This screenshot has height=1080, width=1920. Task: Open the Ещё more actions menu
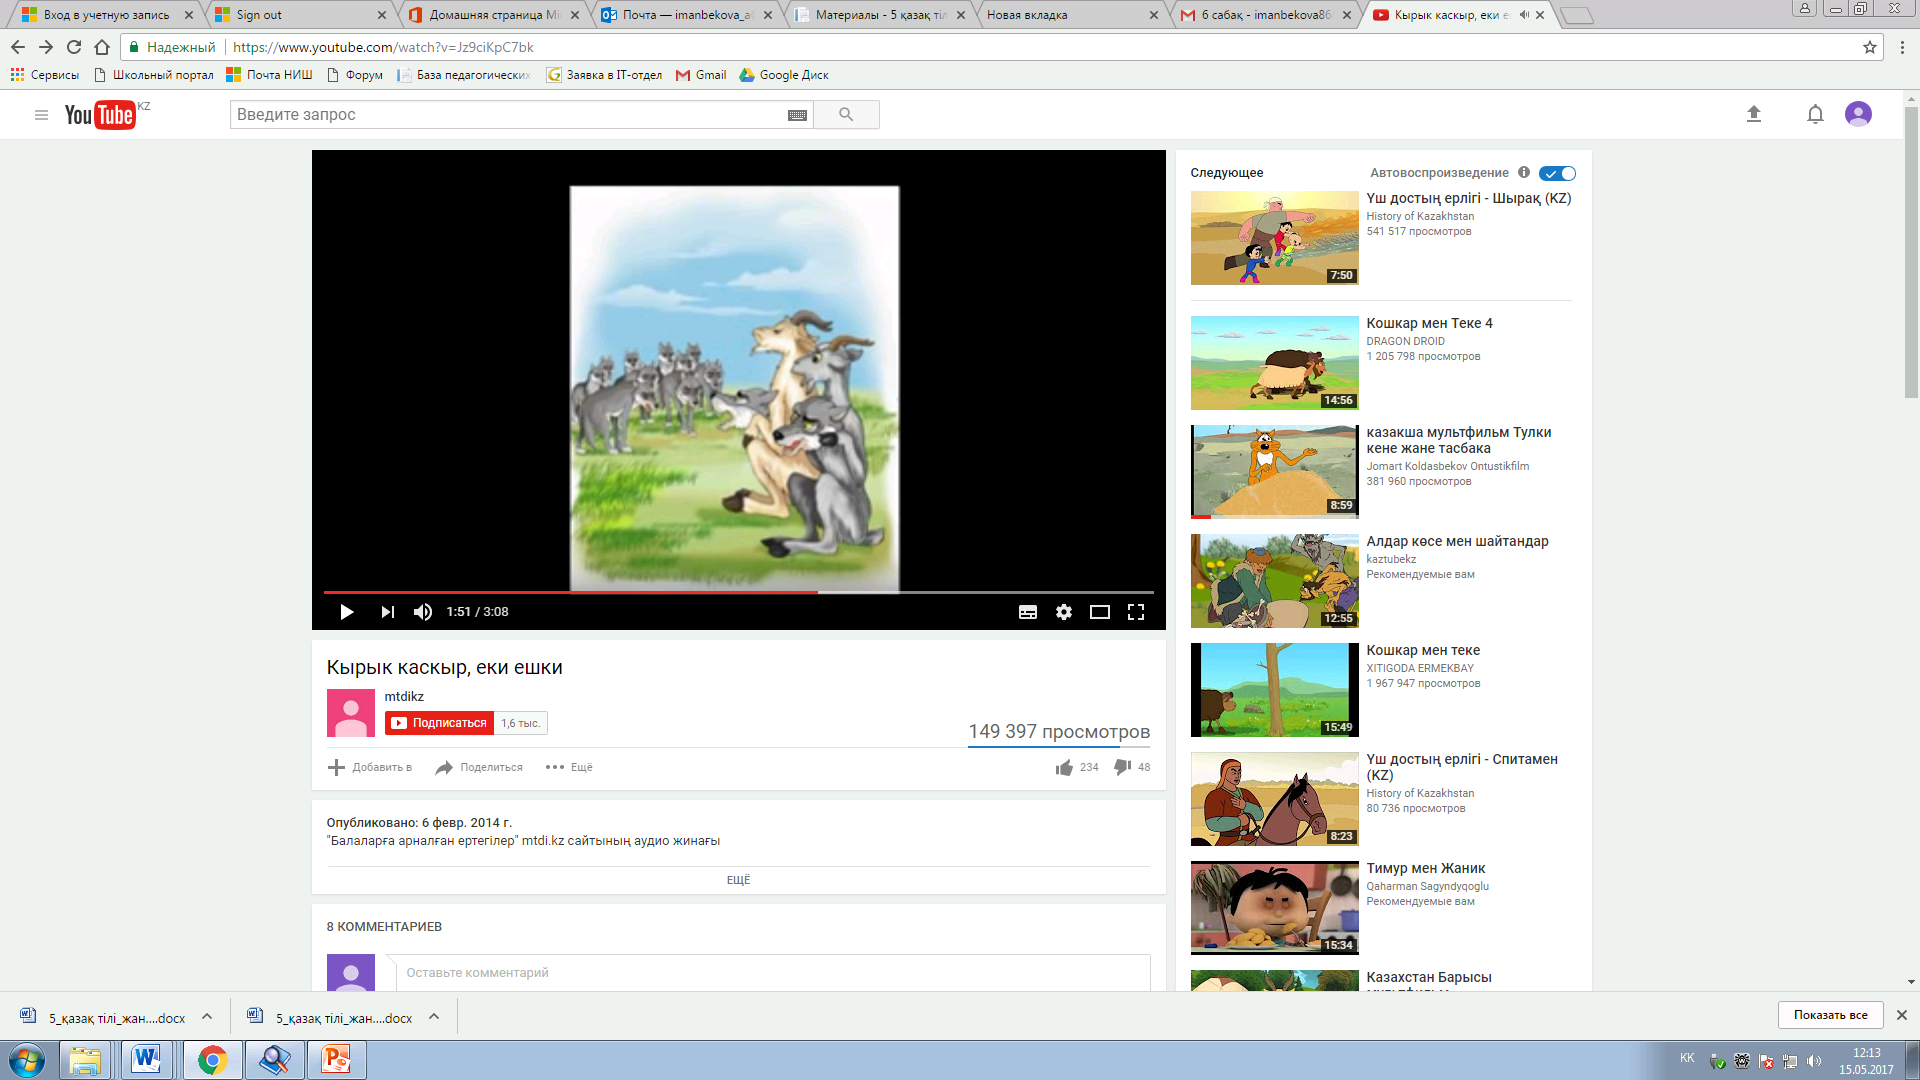point(569,767)
